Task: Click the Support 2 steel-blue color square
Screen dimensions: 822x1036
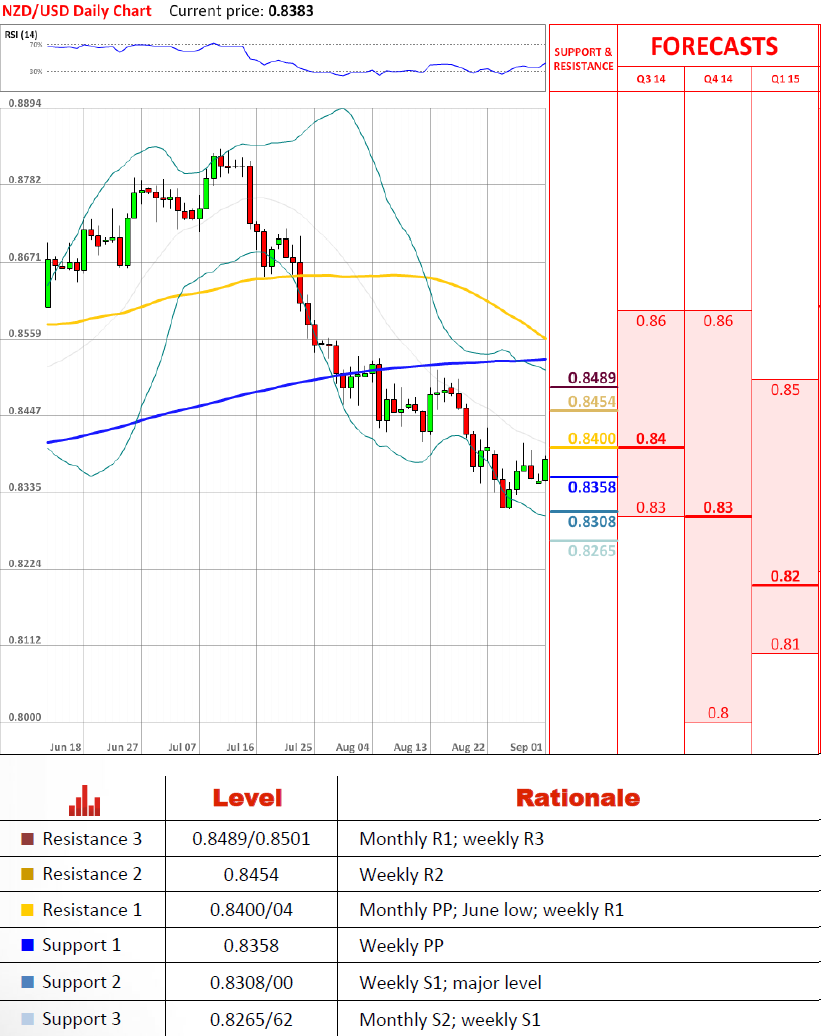Action: (27, 982)
